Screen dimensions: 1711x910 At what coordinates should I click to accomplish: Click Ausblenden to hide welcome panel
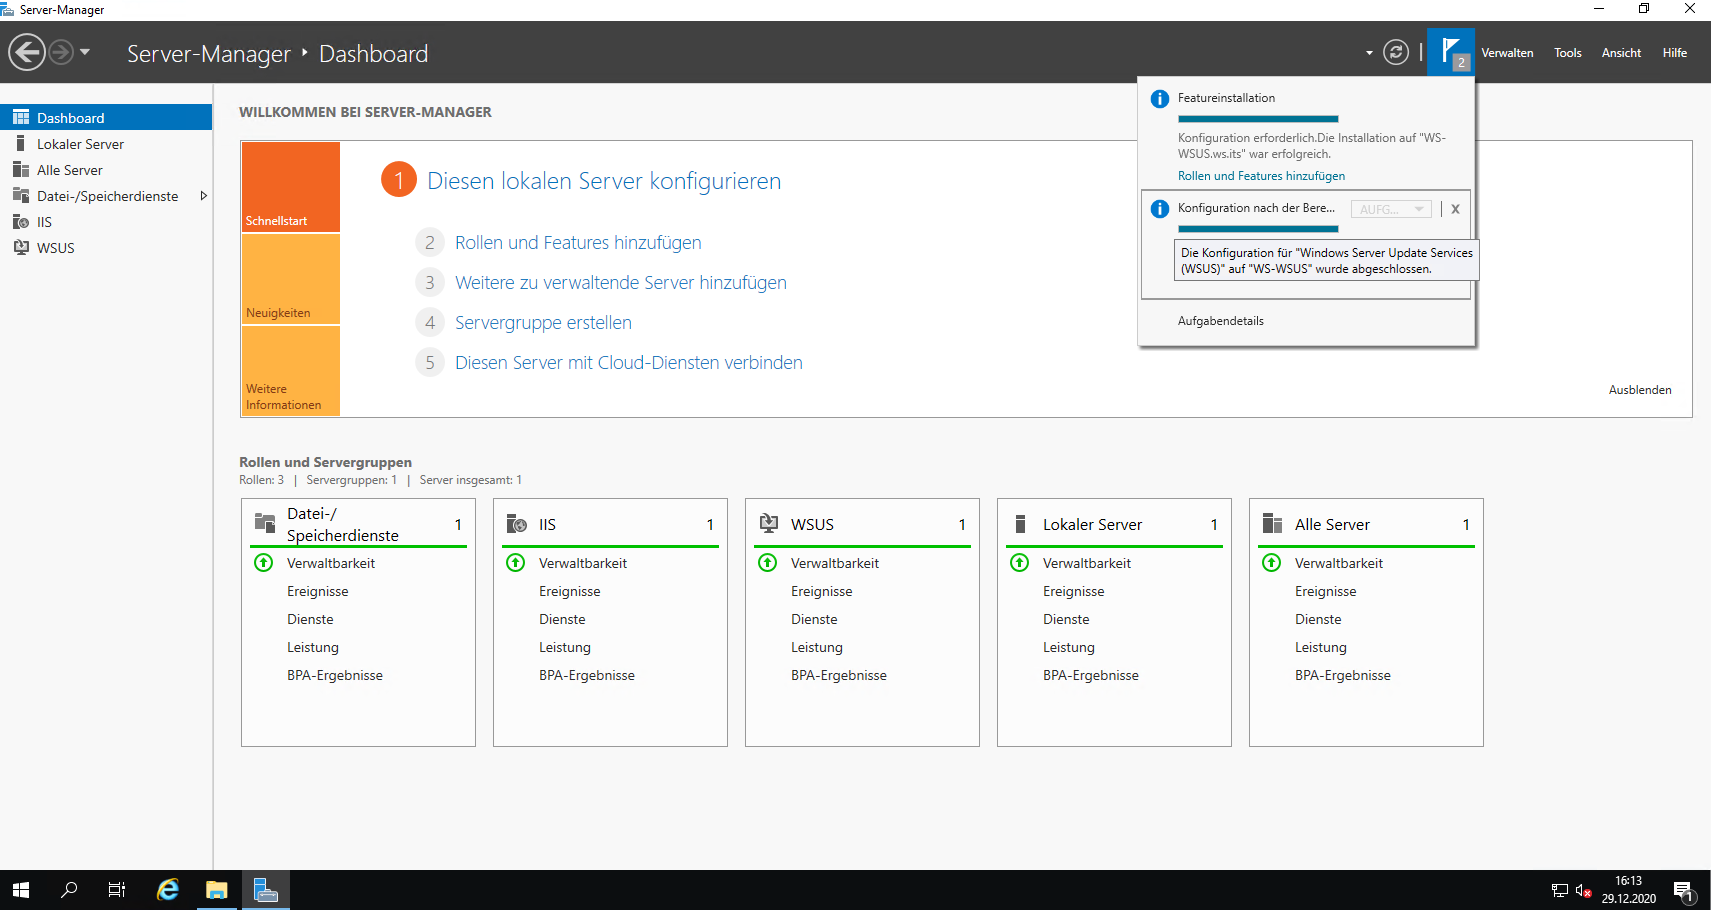pyautogui.click(x=1640, y=390)
